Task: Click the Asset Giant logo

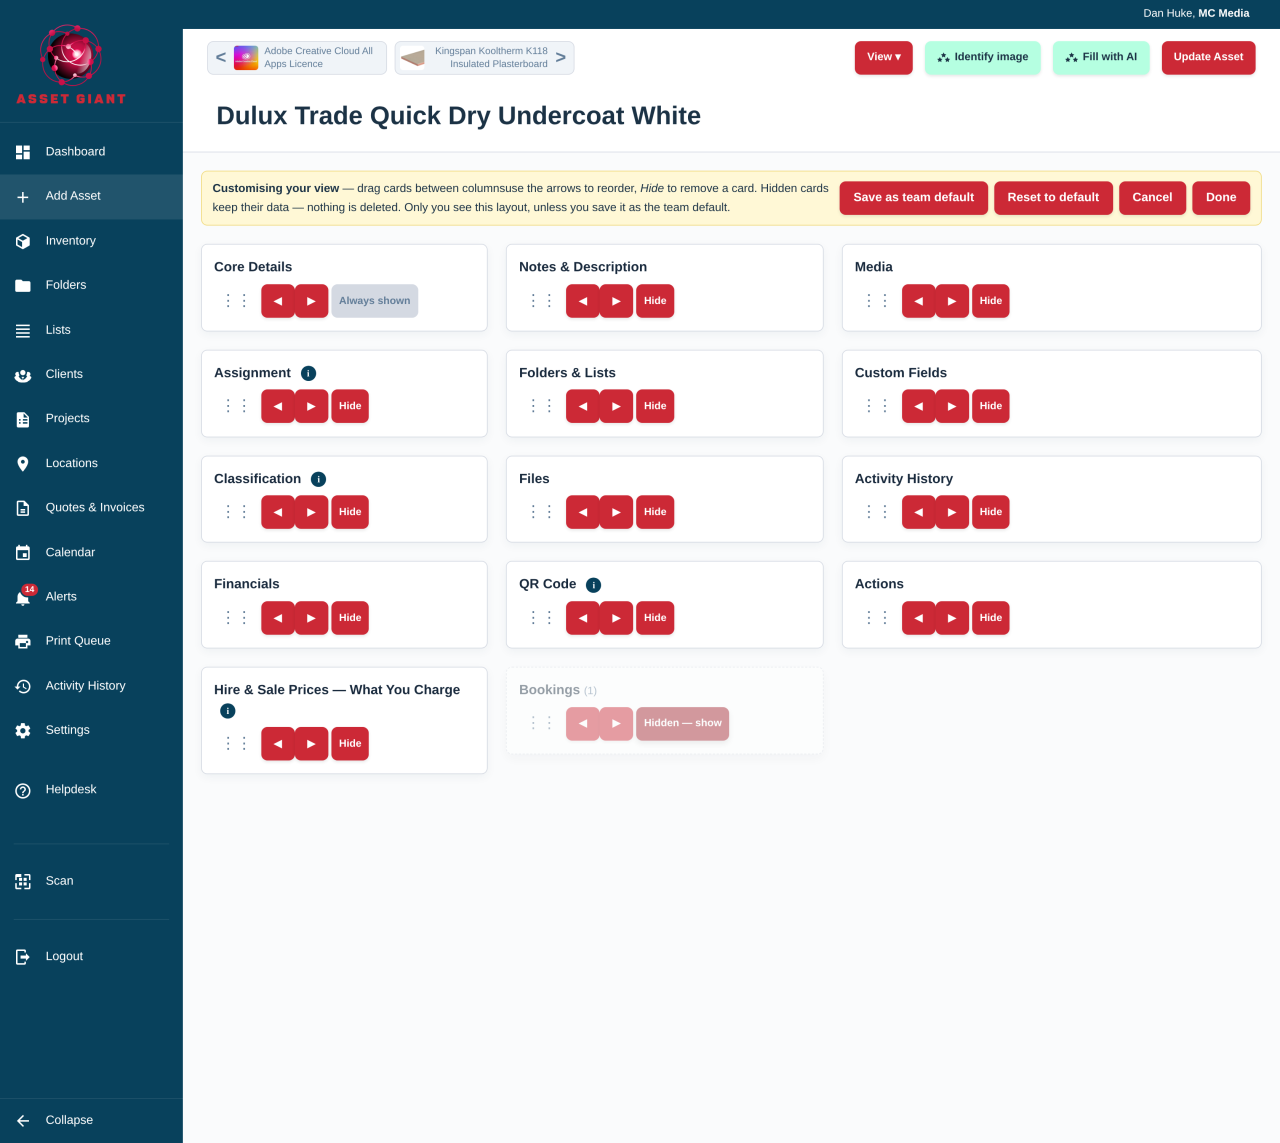Action: [71, 65]
